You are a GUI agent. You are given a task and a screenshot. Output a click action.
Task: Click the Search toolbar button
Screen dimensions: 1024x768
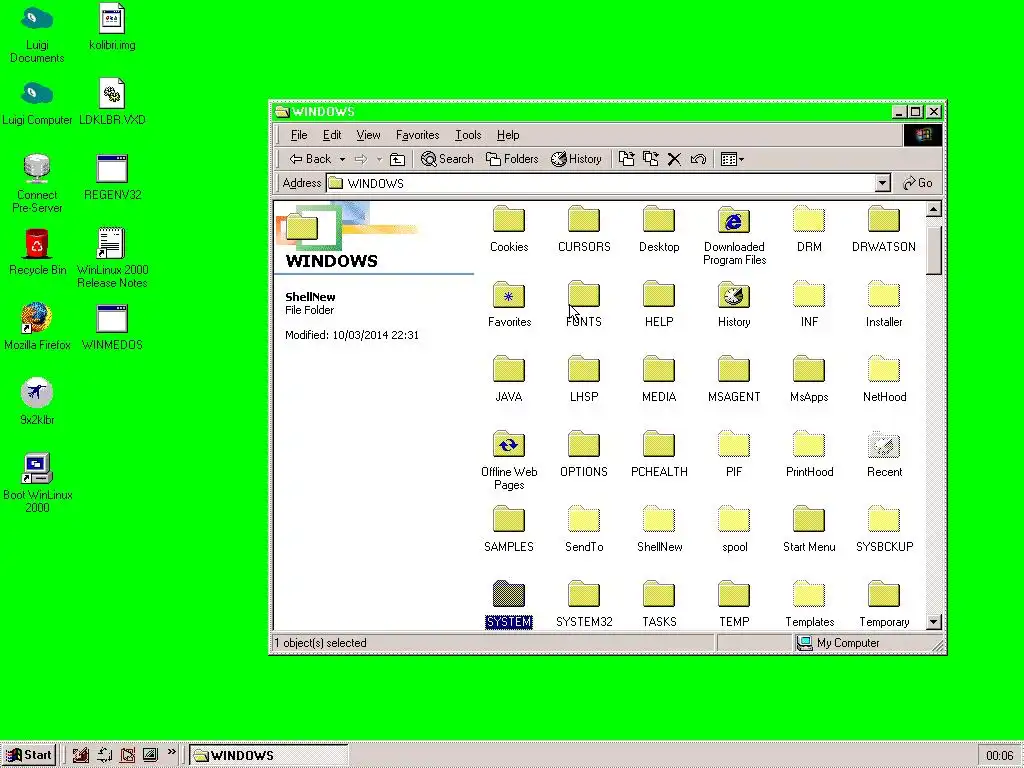(x=447, y=159)
